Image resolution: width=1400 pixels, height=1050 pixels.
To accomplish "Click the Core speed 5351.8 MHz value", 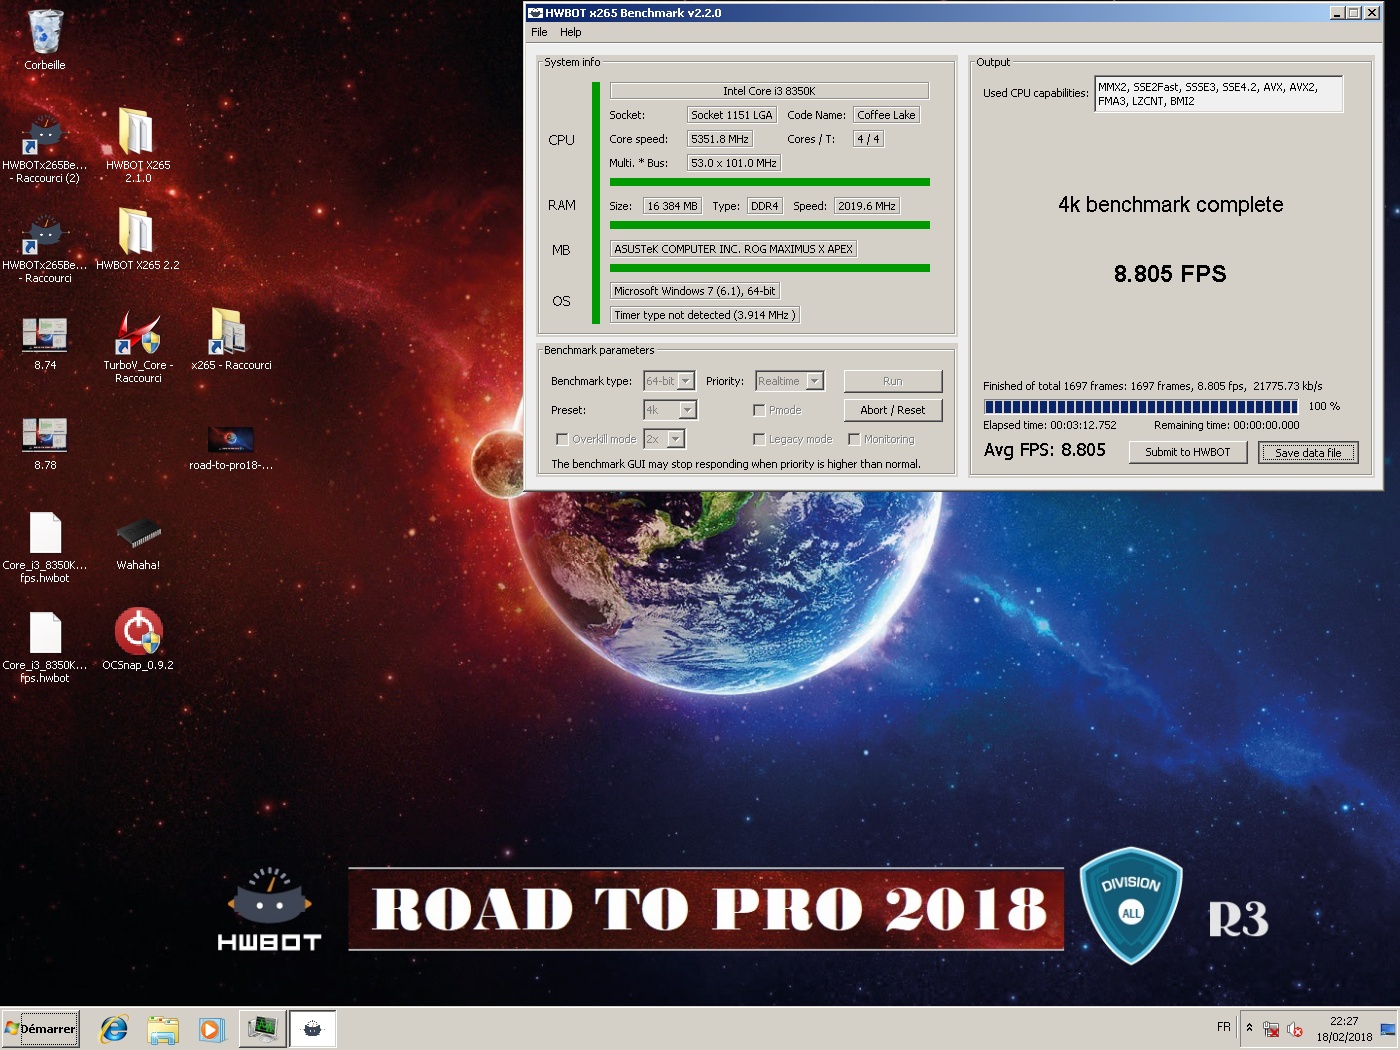I will click(719, 139).
